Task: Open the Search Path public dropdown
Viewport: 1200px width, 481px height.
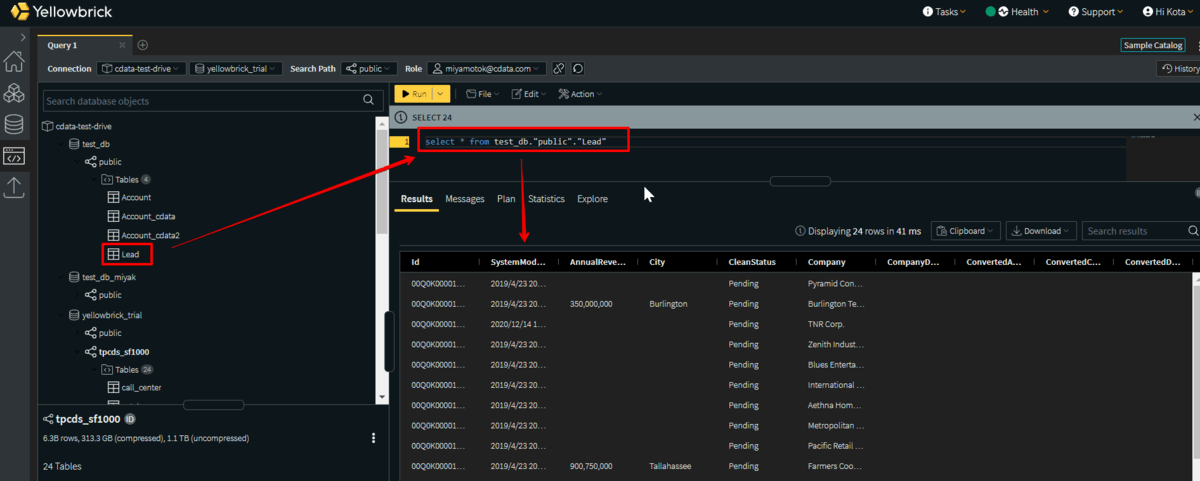Action: 367,69
